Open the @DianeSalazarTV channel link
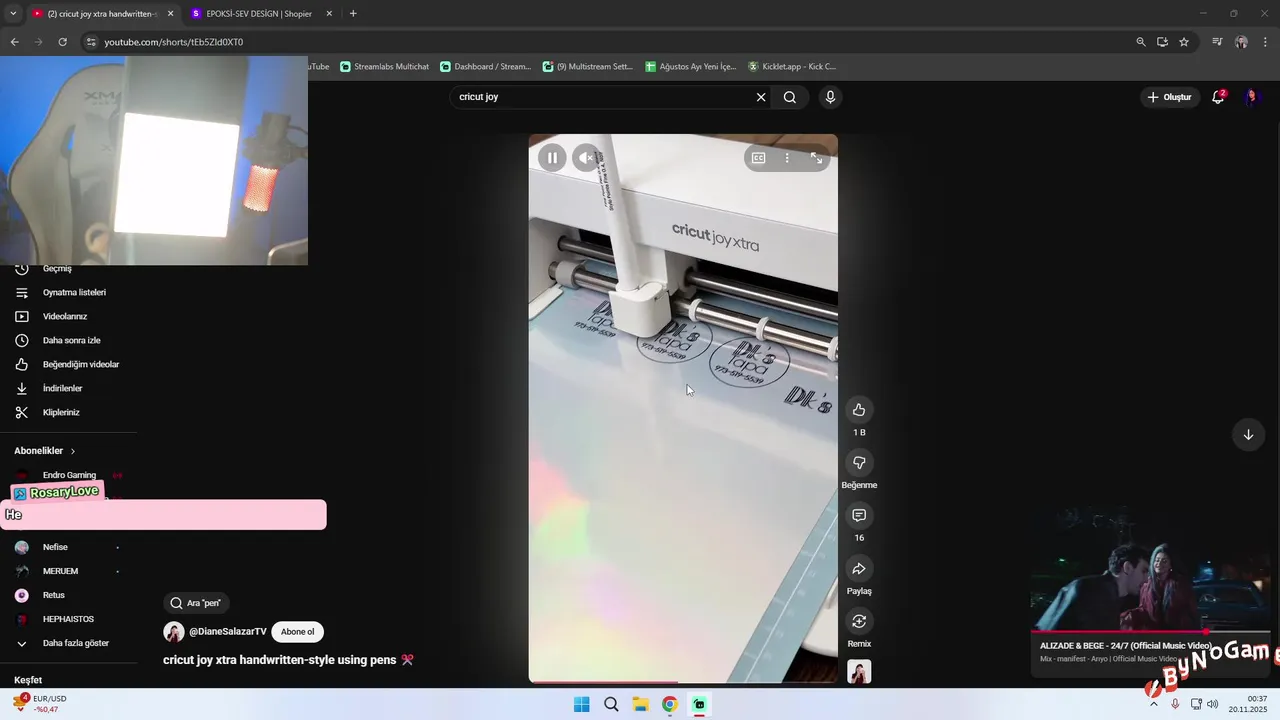The image size is (1280, 720). [x=228, y=632]
